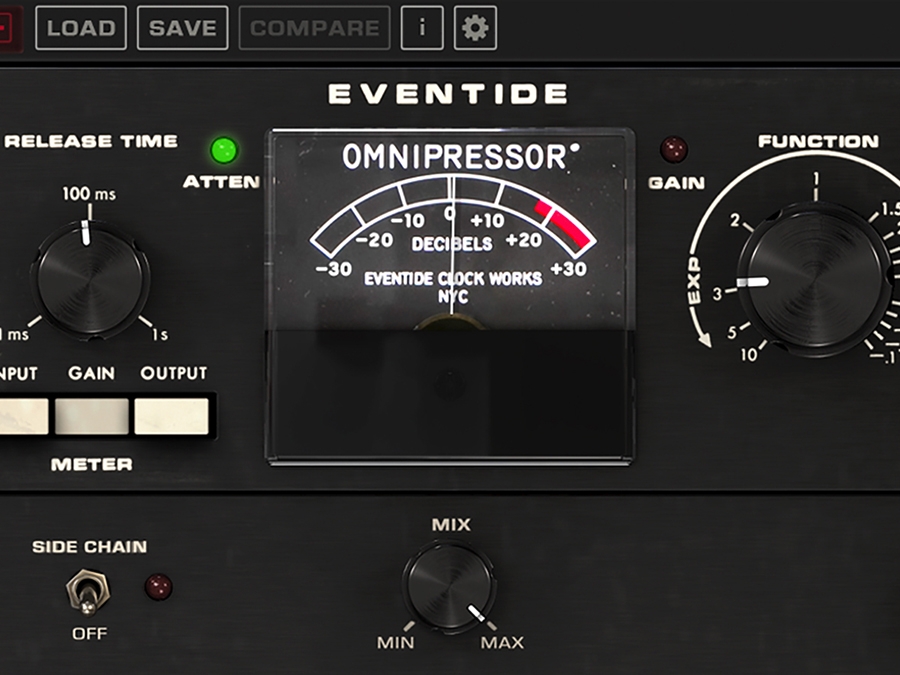Click the 10 marking on FUNCTION dial

click(x=748, y=355)
